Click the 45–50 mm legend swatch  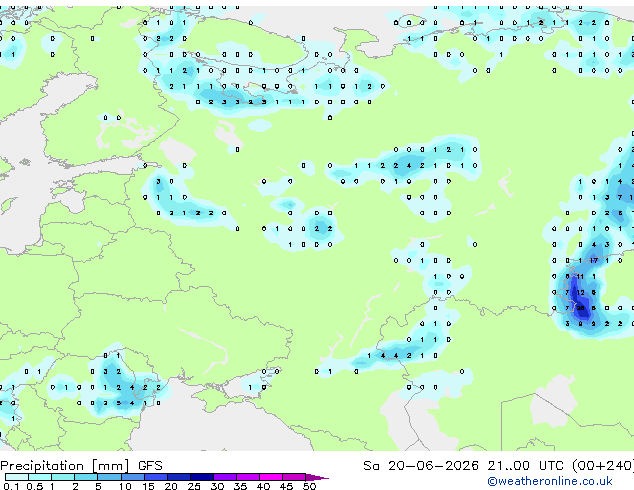coord(294,477)
